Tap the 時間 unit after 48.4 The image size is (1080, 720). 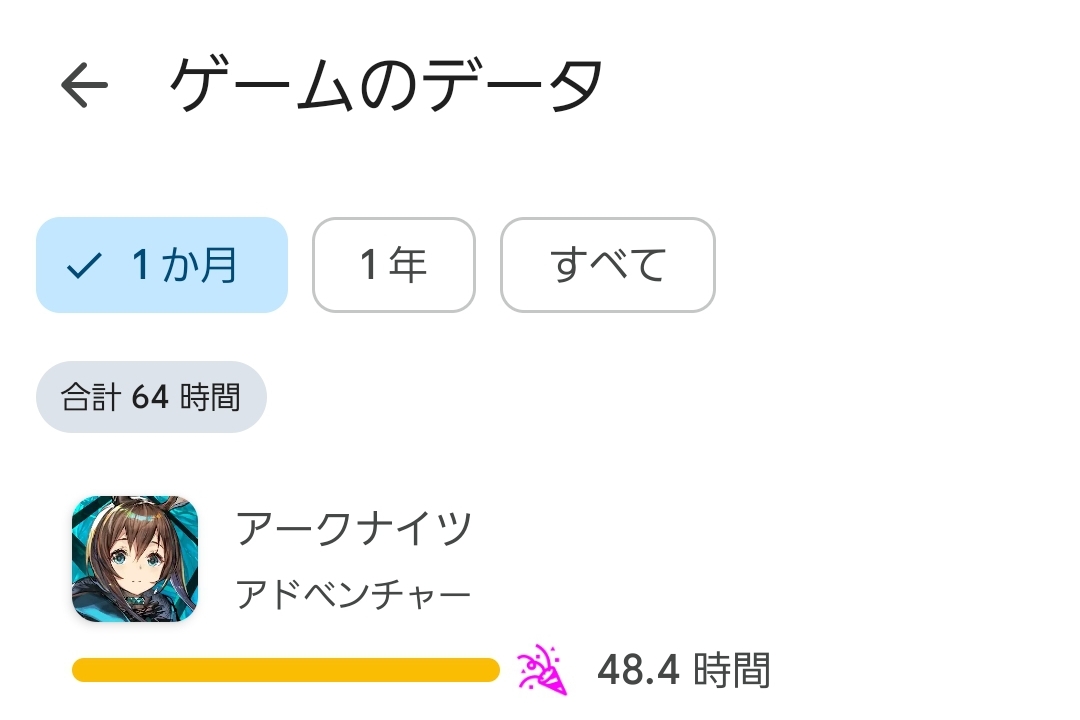point(735,670)
